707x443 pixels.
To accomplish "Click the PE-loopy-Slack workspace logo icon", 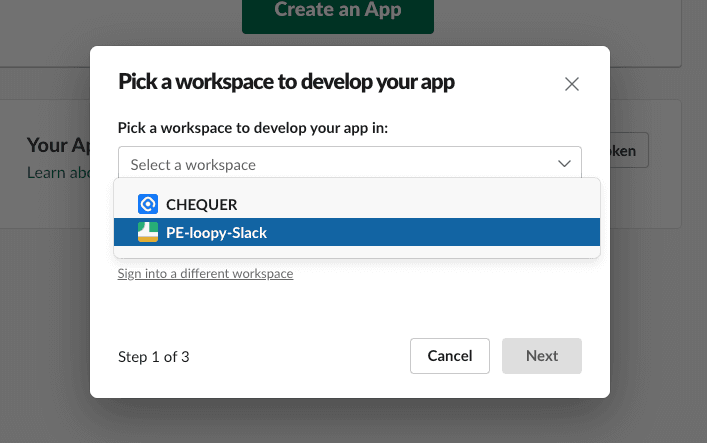I will tap(148, 232).
